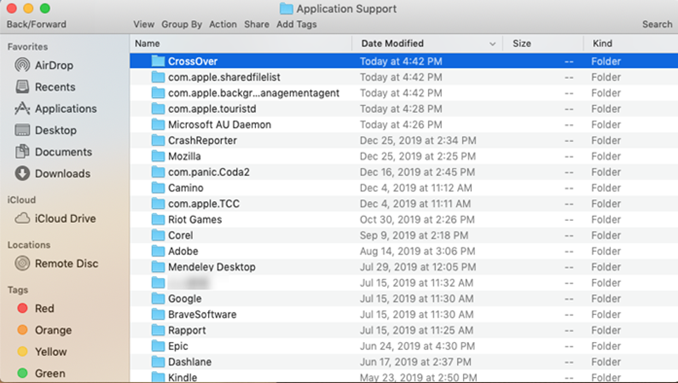Click Add Tags in the toolbar
The image size is (678, 383).
click(x=297, y=24)
